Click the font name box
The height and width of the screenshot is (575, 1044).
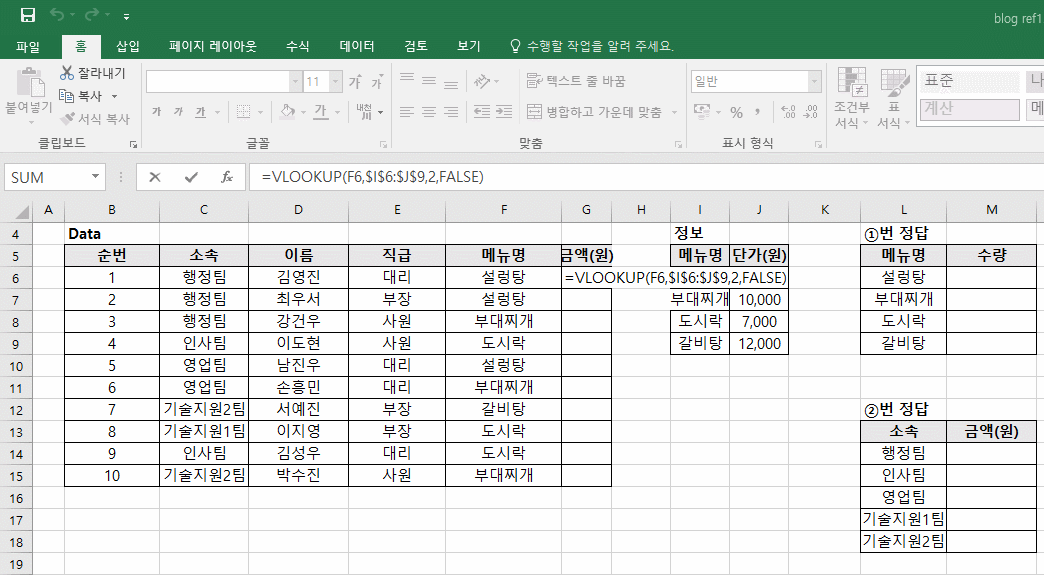[x=218, y=82]
